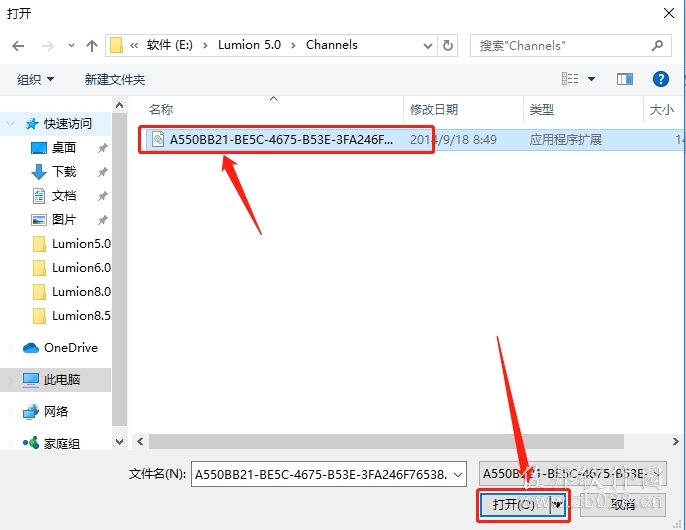
Task: Click the DLL file icon in list
Action: [158, 140]
